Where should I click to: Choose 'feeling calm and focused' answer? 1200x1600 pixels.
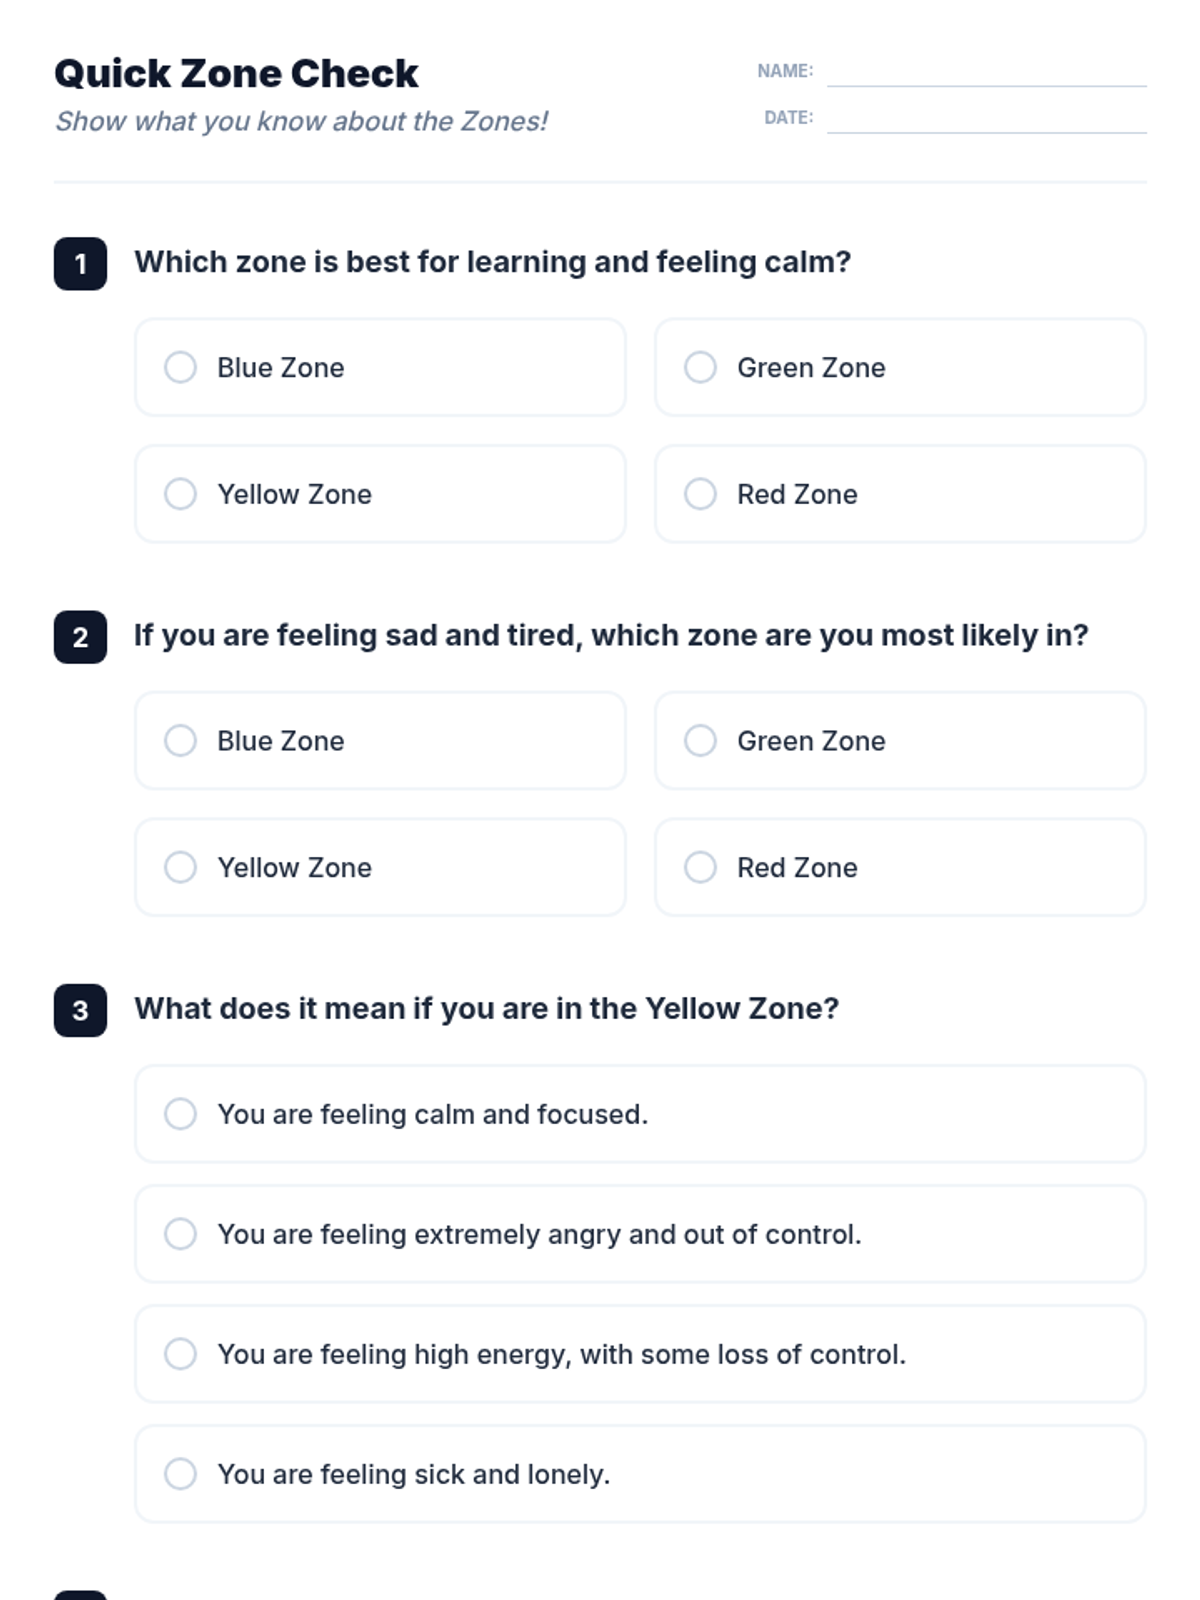181,1114
